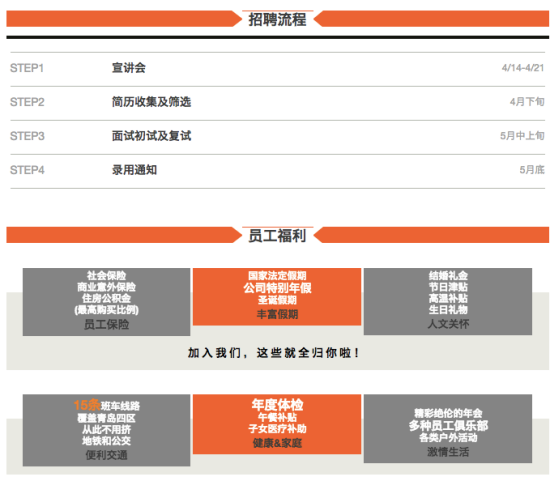Click the STEP3 label
This screenshot has height=481, width=550.
[27, 136]
